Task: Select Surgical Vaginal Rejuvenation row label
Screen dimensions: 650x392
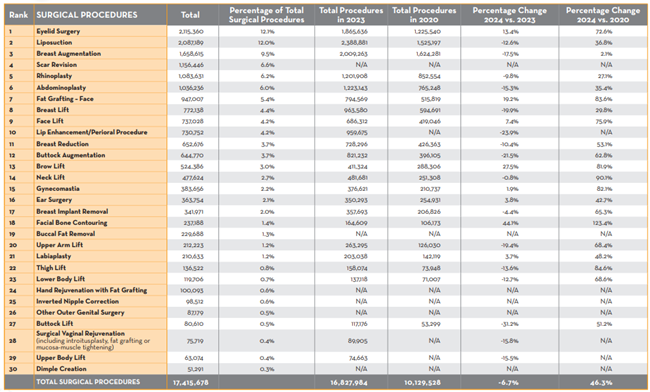Action: [80, 334]
